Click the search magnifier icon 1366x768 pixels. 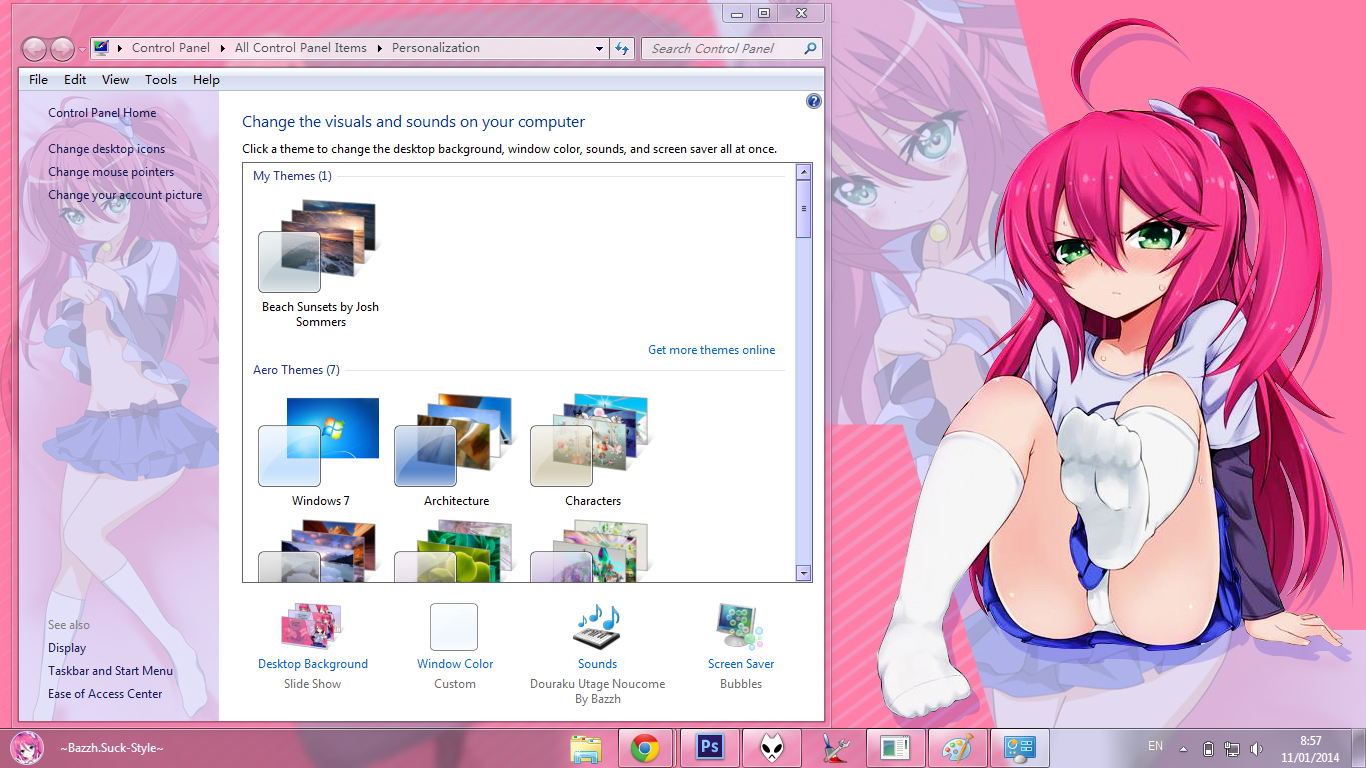(810, 48)
